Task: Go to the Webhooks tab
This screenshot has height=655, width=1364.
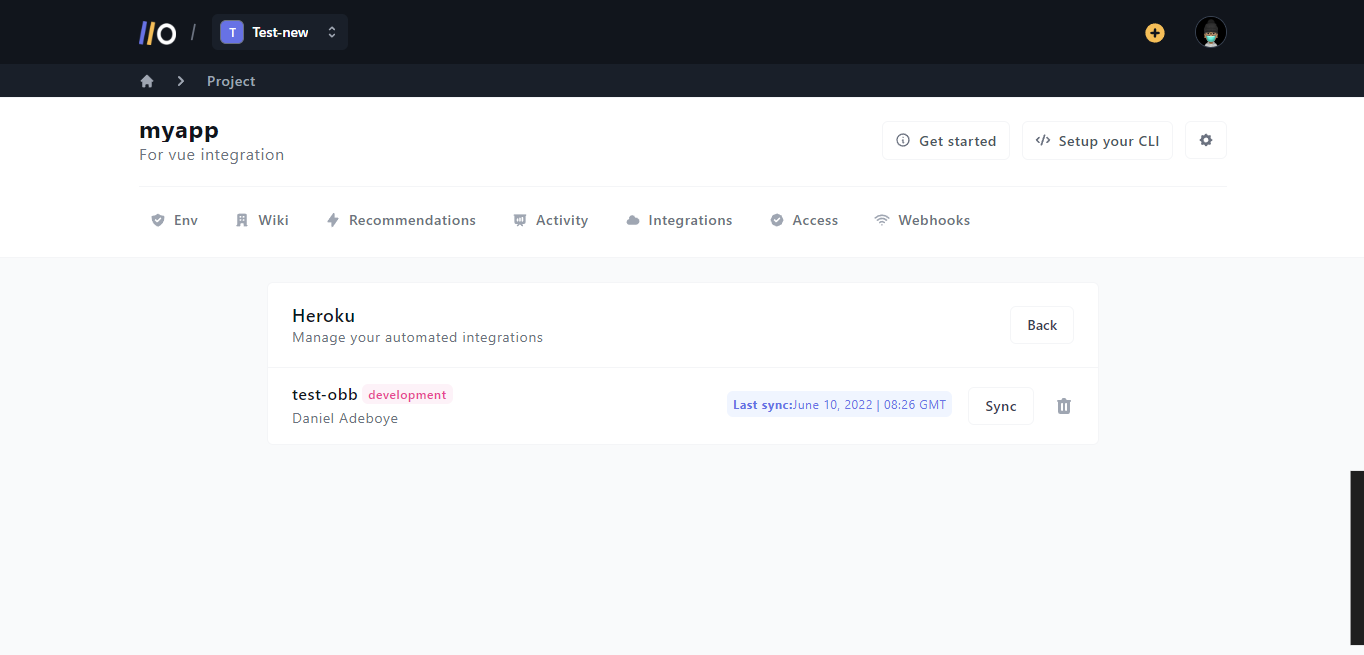Action: (922, 220)
